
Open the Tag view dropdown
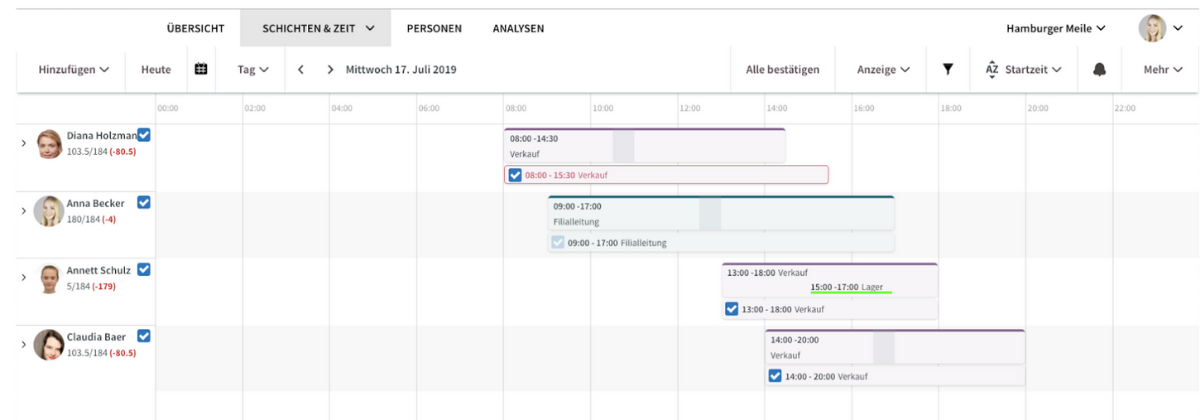(253, 70)
